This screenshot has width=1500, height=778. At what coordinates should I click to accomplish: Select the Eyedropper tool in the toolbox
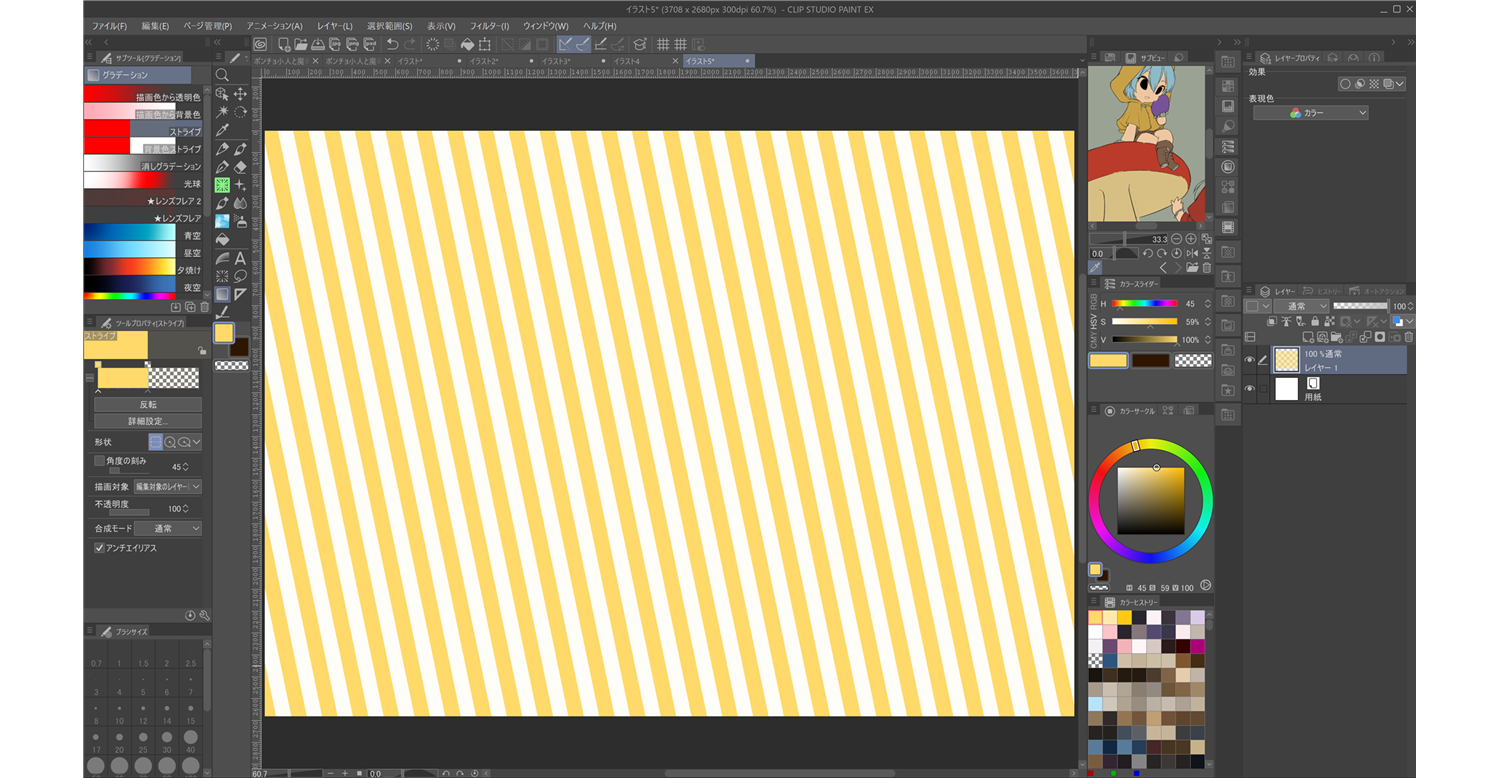point(222,130)
